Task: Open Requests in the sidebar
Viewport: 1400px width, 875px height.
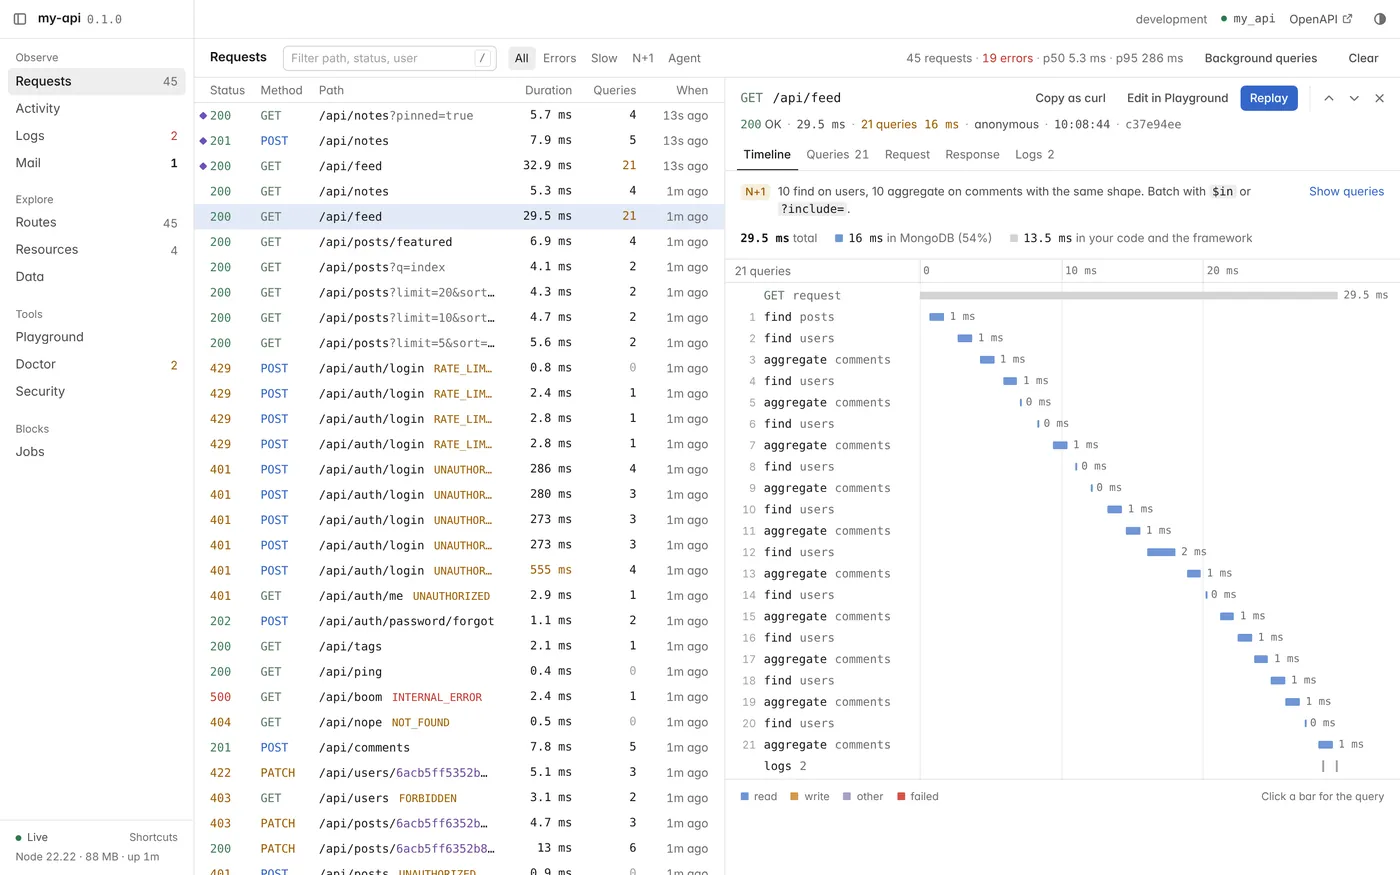Action: pyautogui.click(x=97, y=81)
